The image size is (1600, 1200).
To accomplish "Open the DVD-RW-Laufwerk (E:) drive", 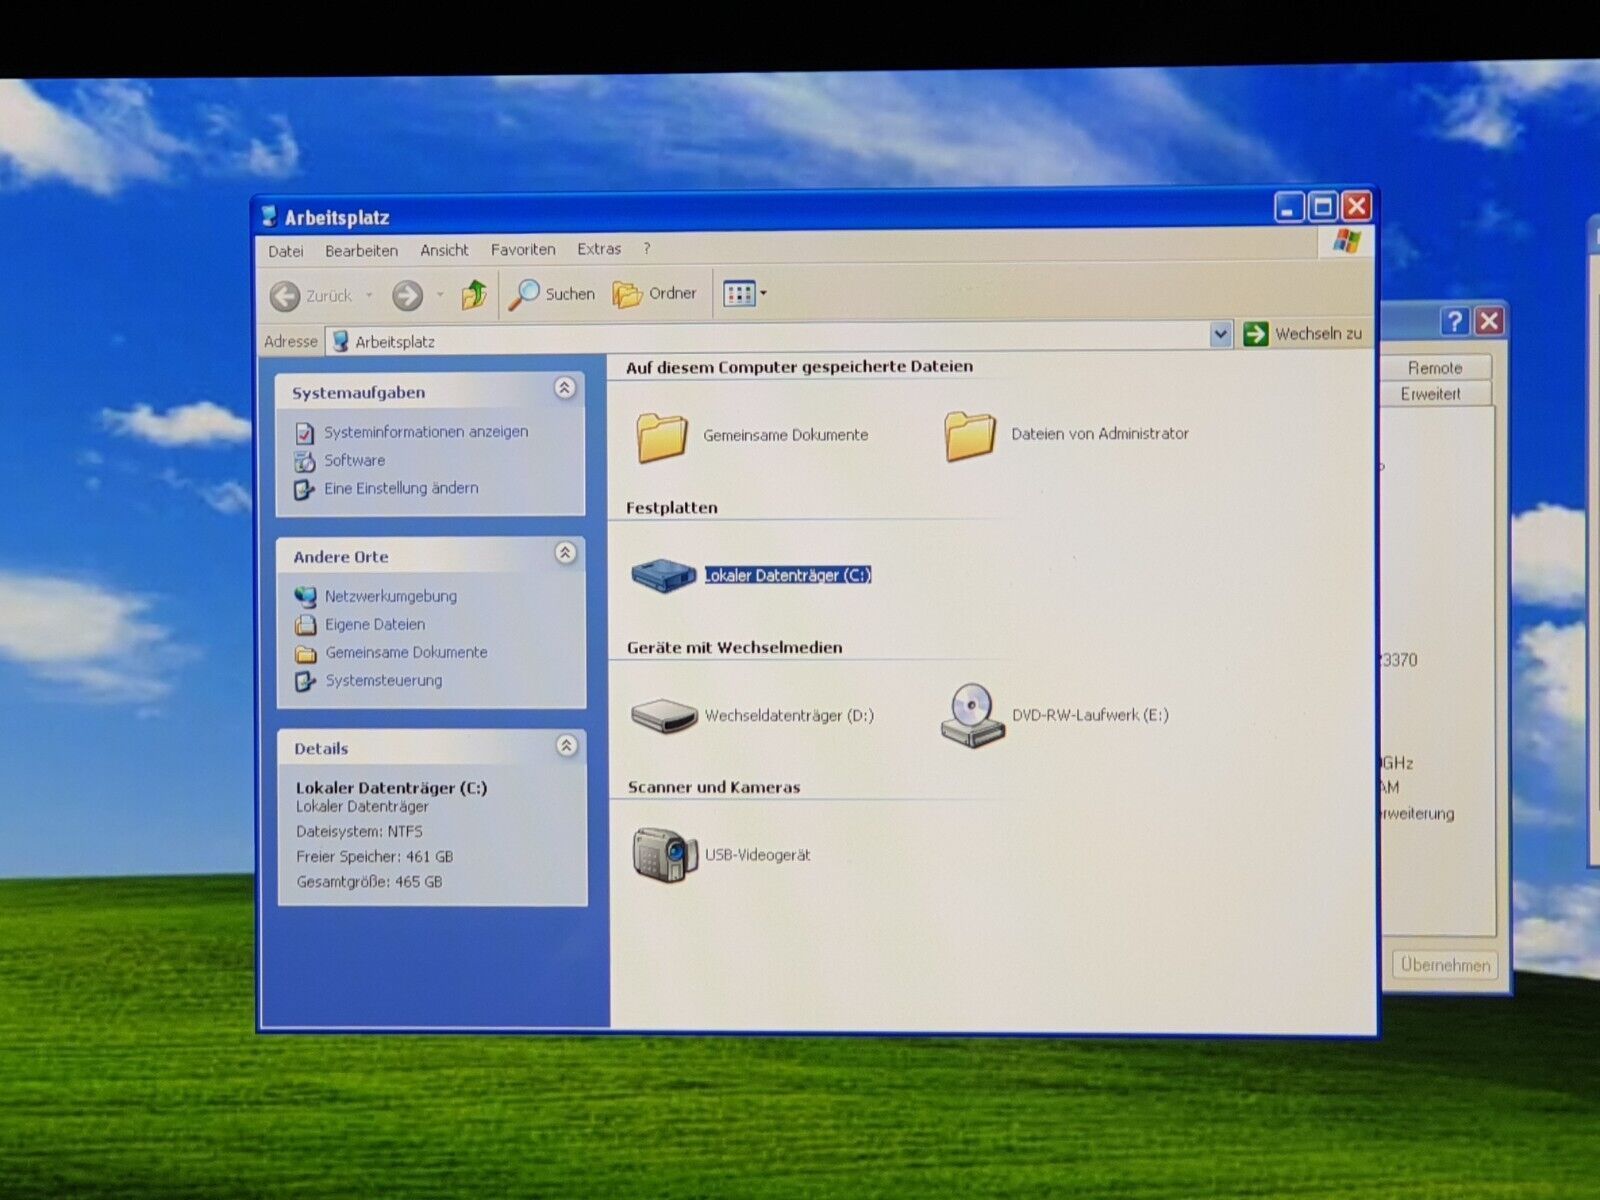I will [971, 715].
